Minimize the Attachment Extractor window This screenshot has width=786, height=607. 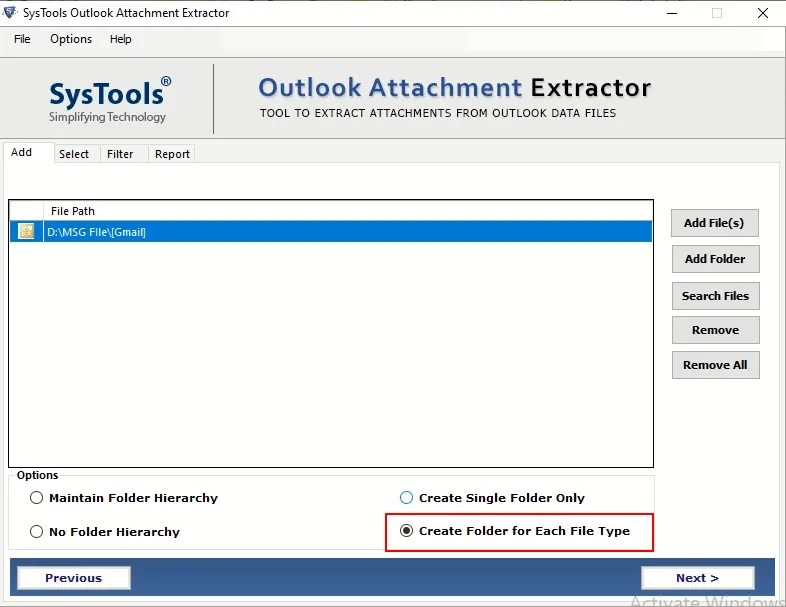tap(672, 13)
